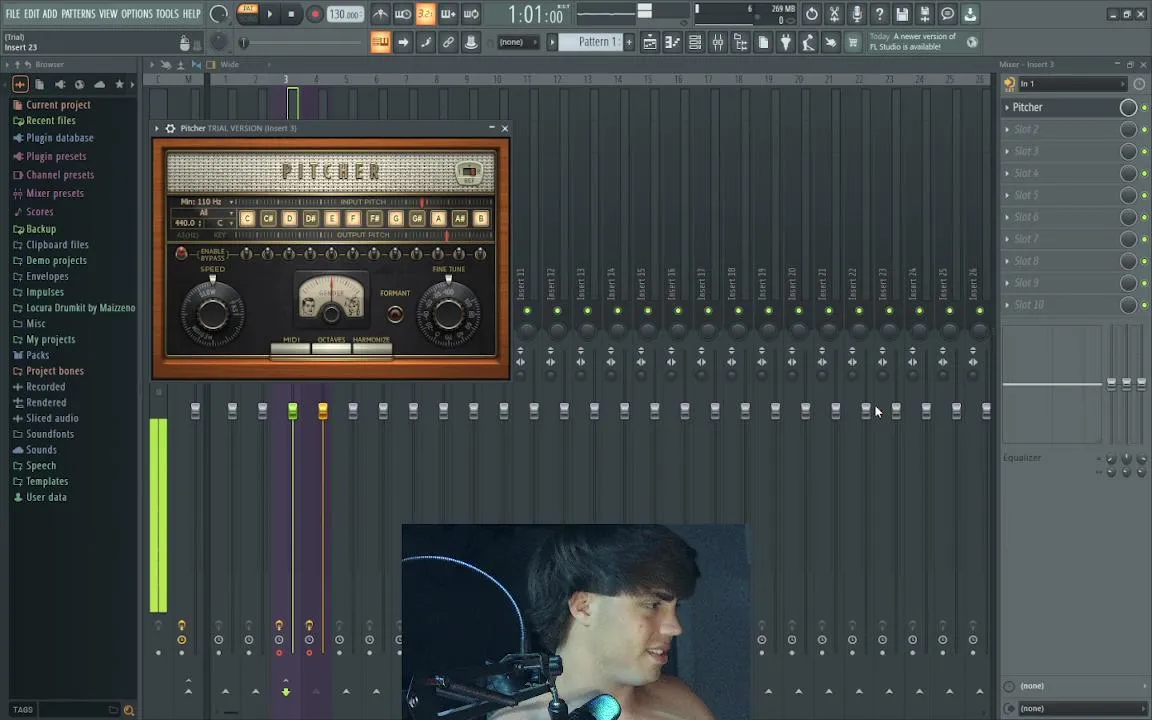Toggle the C note in Pitcher

pos(247,218)
